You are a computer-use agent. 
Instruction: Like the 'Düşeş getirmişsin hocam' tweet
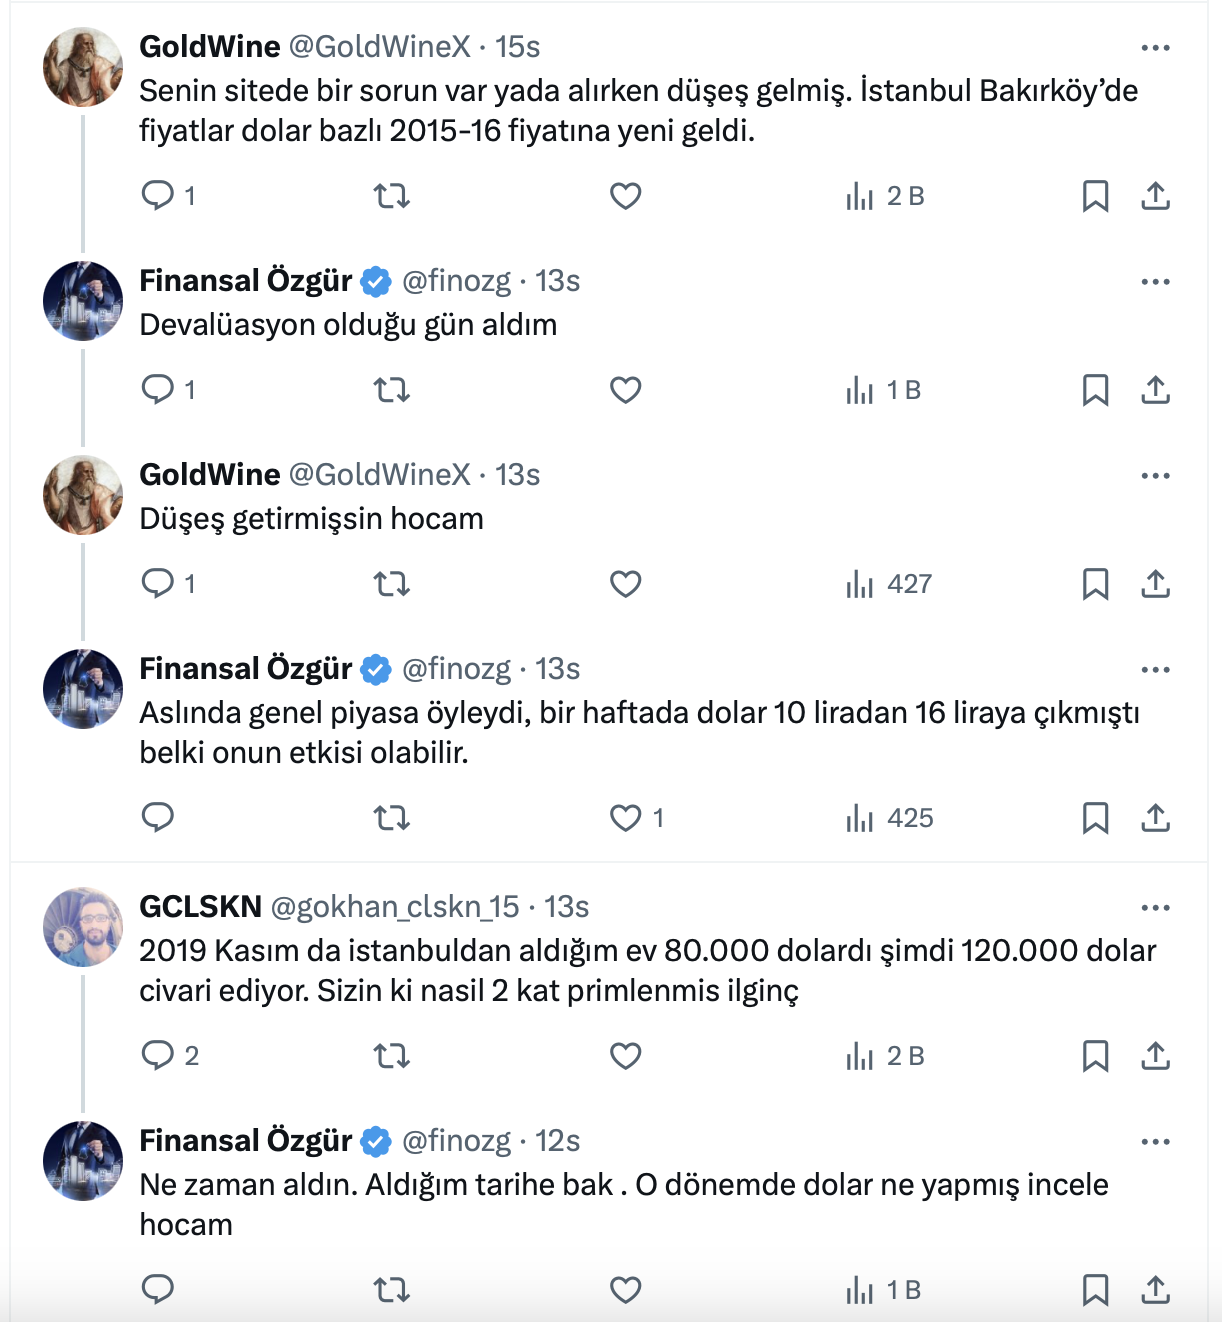coord(626,583)
